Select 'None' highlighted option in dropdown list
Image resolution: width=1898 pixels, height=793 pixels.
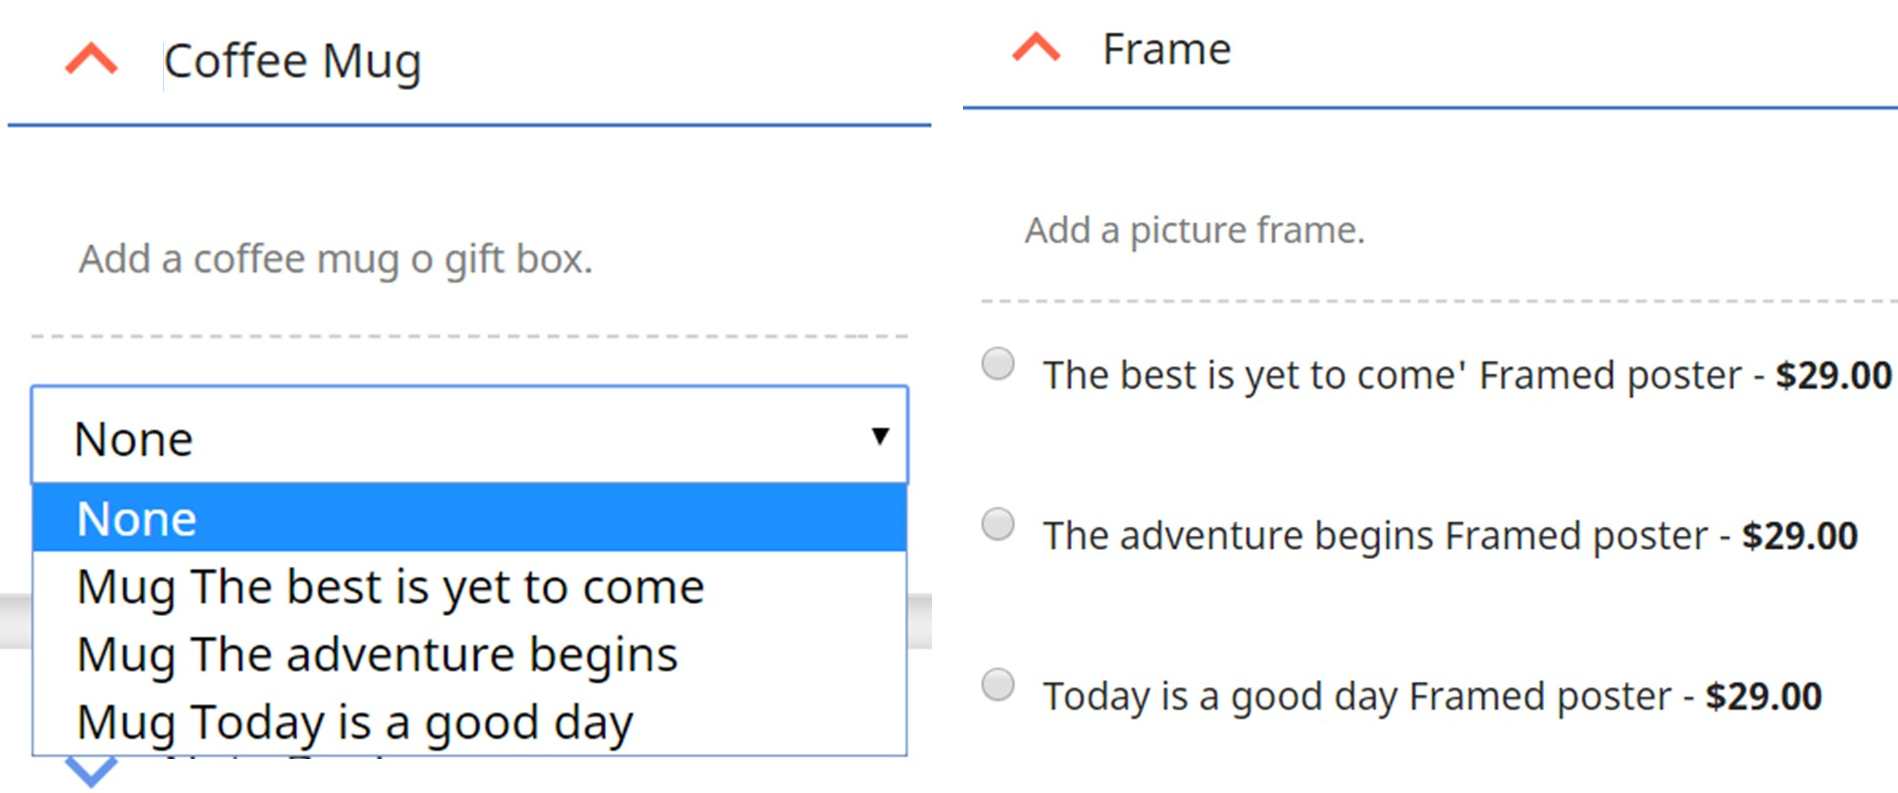[469, 518]
